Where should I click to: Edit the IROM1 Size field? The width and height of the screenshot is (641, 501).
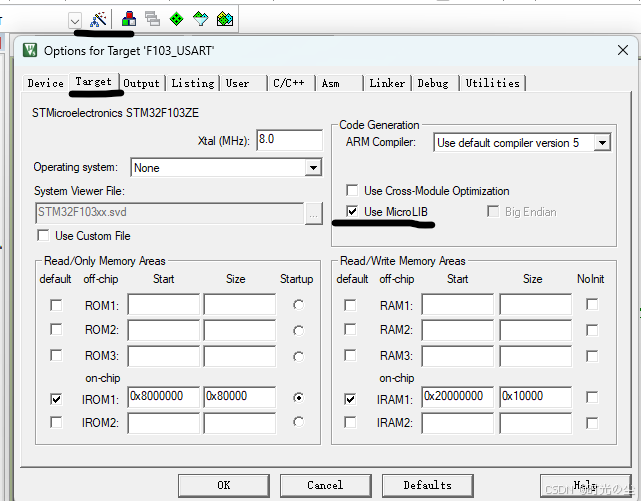click(240, 397)
